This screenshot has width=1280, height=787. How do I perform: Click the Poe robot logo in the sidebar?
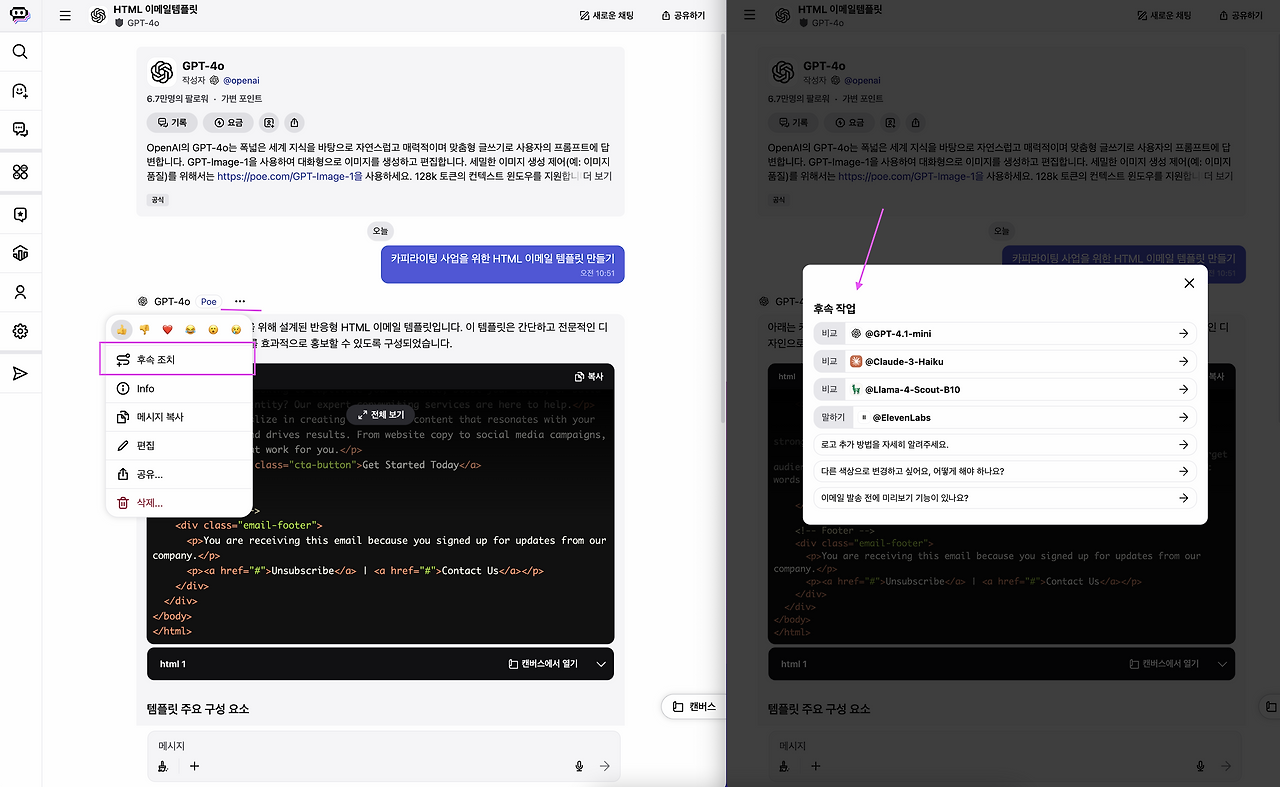tap(20, 15)
